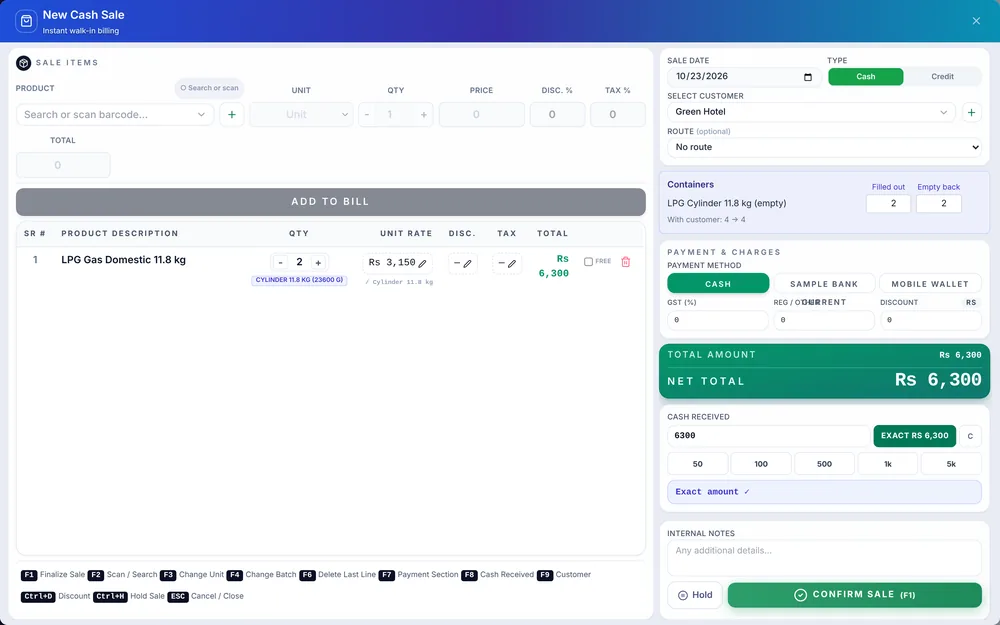The image size is (1000, 625).
Task: Click the Price input field
Action: pyautogui.click(x=482, y=115)
